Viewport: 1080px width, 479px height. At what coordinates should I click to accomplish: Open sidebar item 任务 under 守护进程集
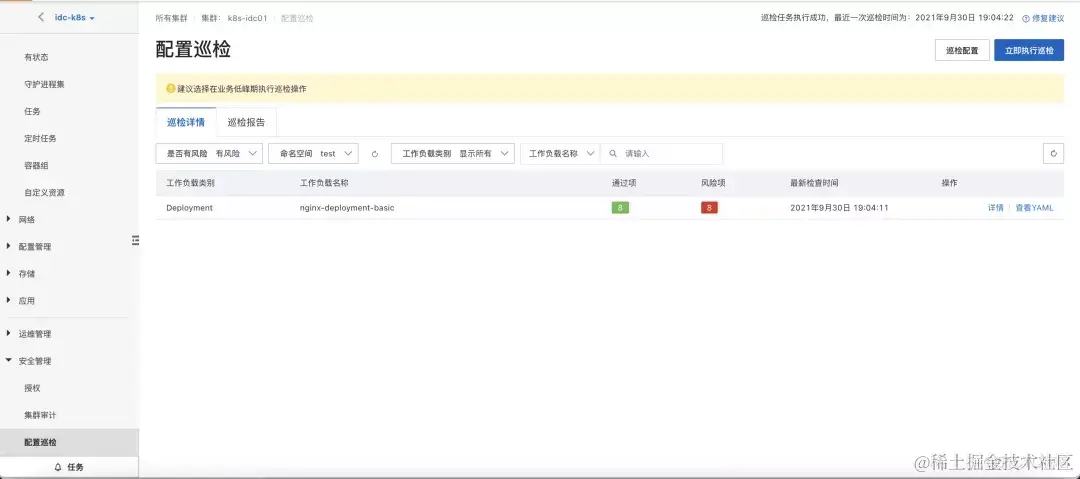32,111
